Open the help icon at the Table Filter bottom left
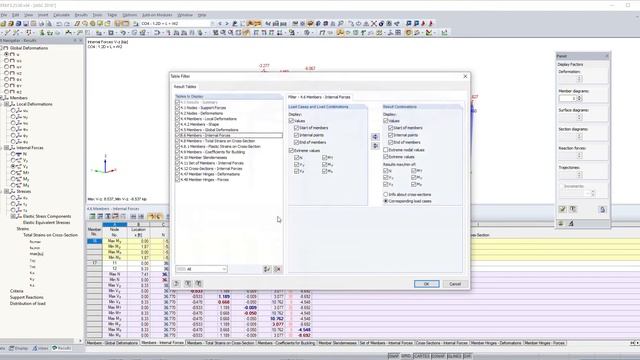The width and height of the screenshot is (640, 360). (176, 283)
